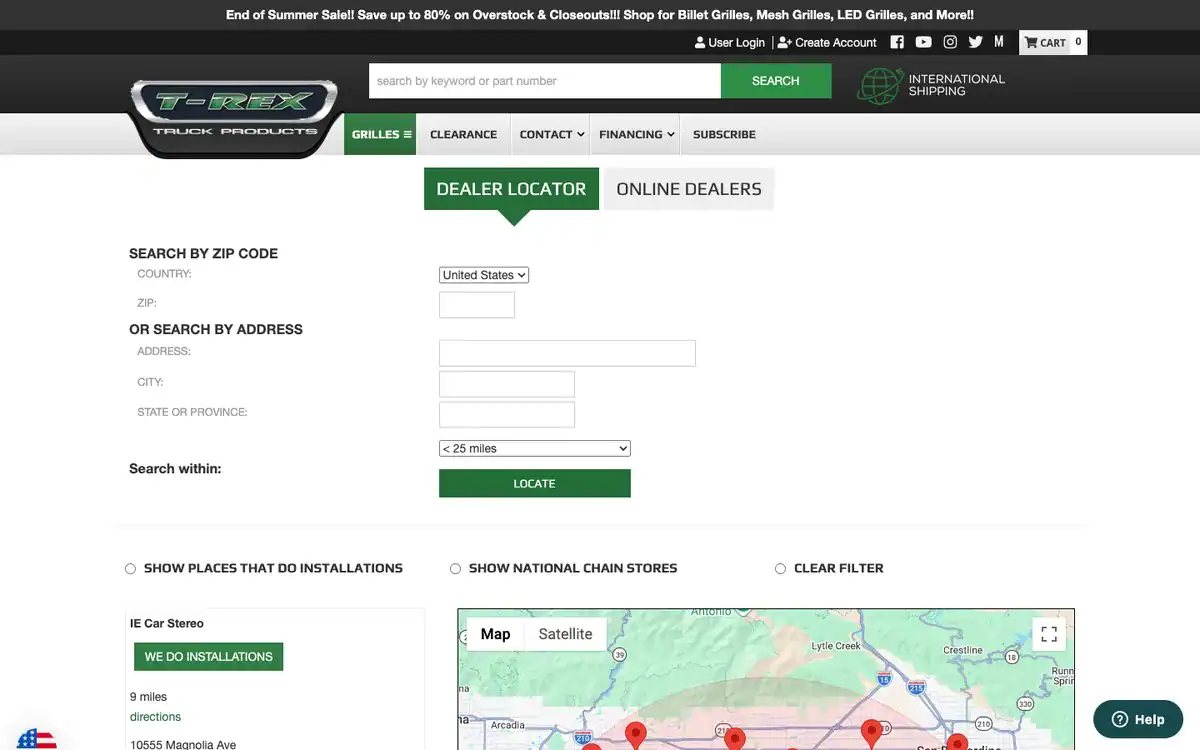Open the Twitter bird icon
The width and height of the screenshot is (1200, 750).
coord(976,42)
